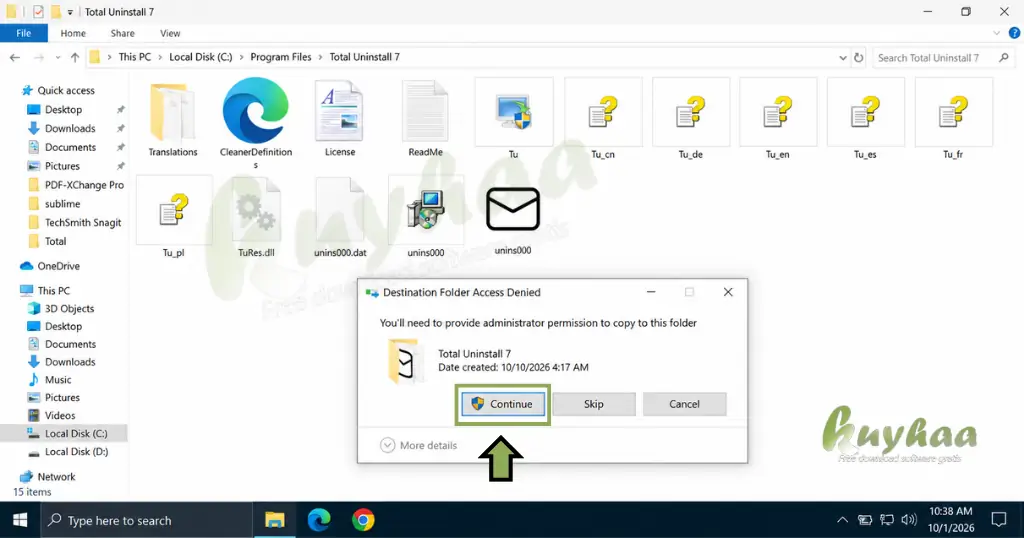Click This PC in the breadcrumb path
Viewport: 1024px width, 538px height.
135,57
